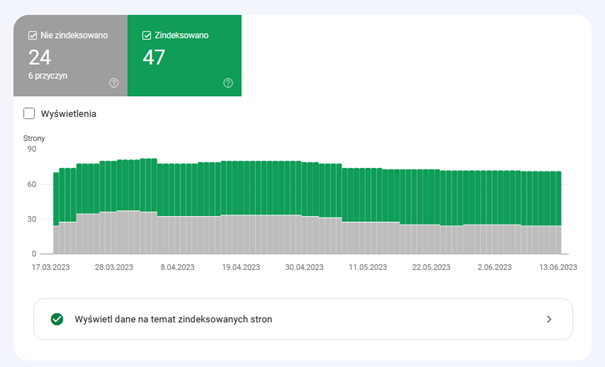Click the green checkmark icon beside Wyświetl dane
The height and width of the screenshot is (367, 605).
[x=57, y=319]
